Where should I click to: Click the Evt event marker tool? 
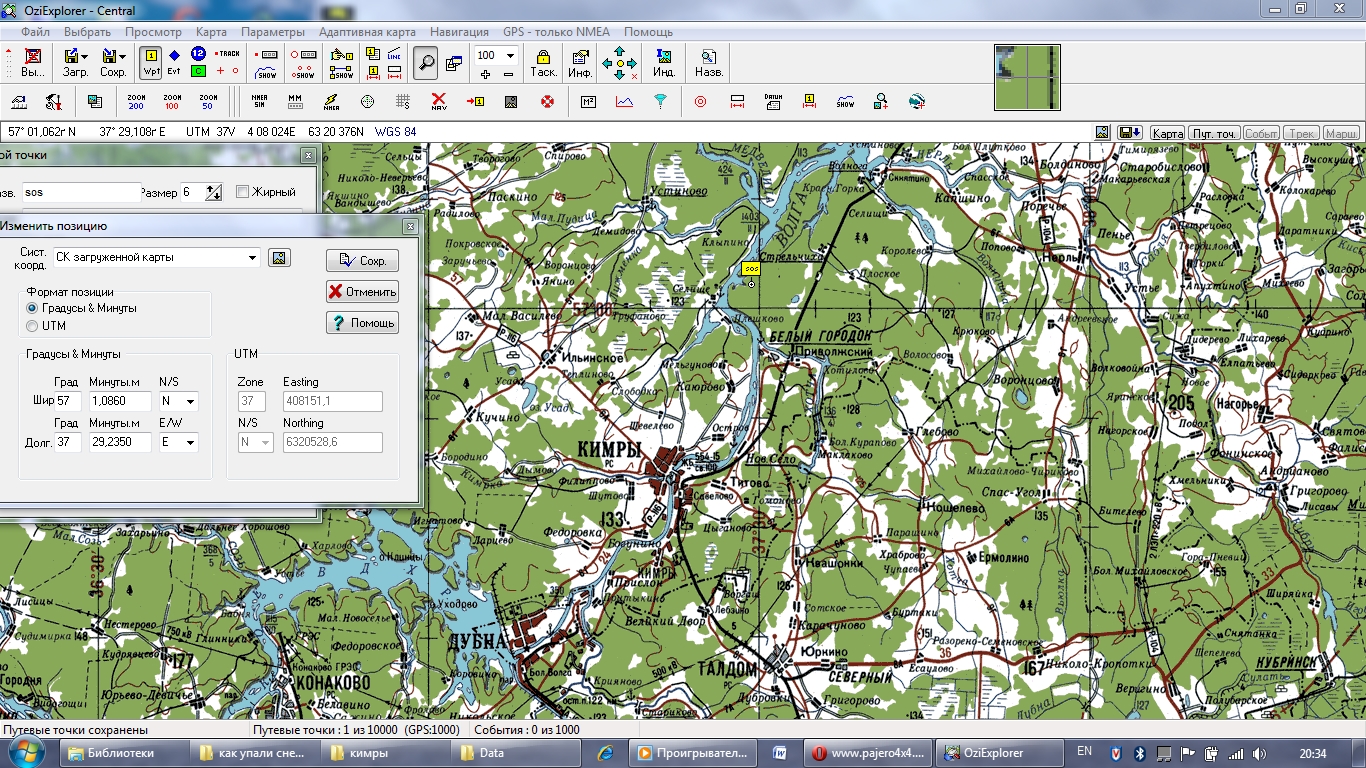coord(174,62)
